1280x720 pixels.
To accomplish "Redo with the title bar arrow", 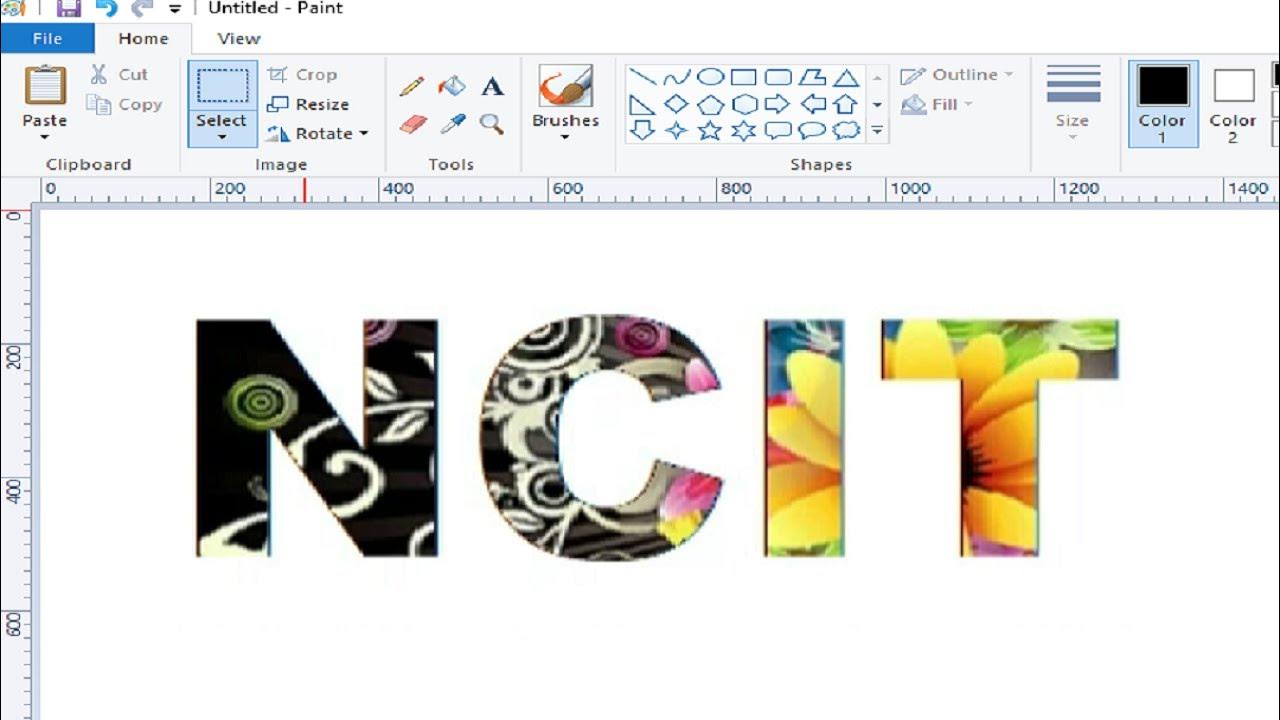I will [143, 8].
